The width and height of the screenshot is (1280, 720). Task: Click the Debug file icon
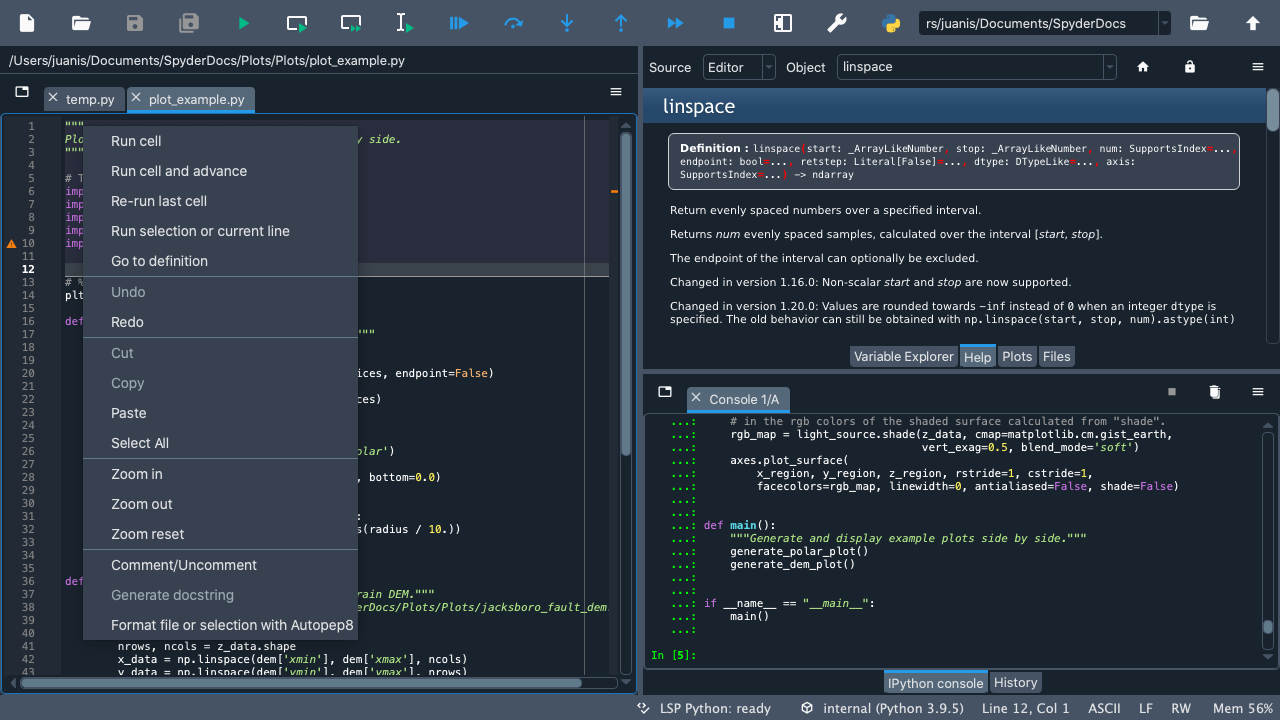pos(458,23)
